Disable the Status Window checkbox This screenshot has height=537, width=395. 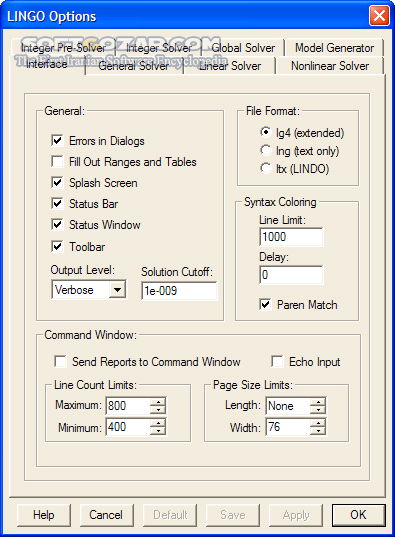pyautogui.click(x=57, y=225)
